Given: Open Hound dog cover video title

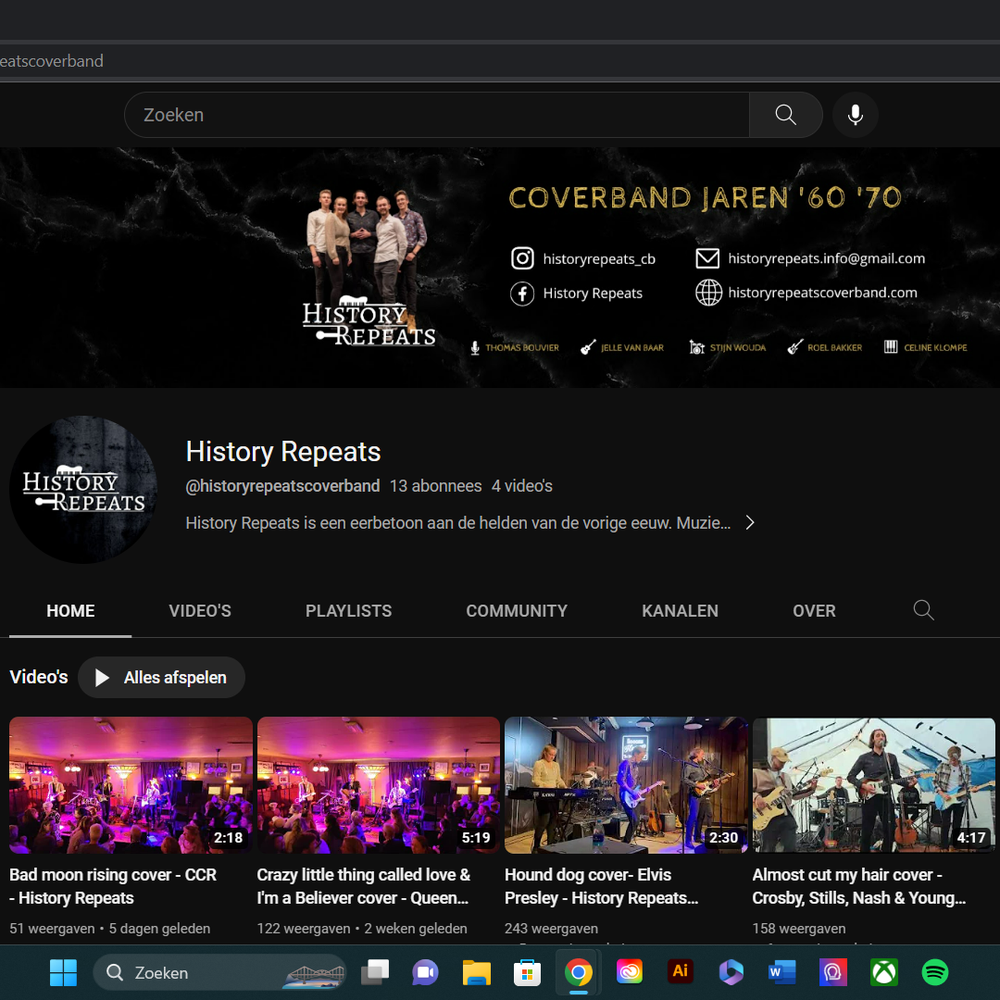Looking at the screenshot, I should pos(601,886).
